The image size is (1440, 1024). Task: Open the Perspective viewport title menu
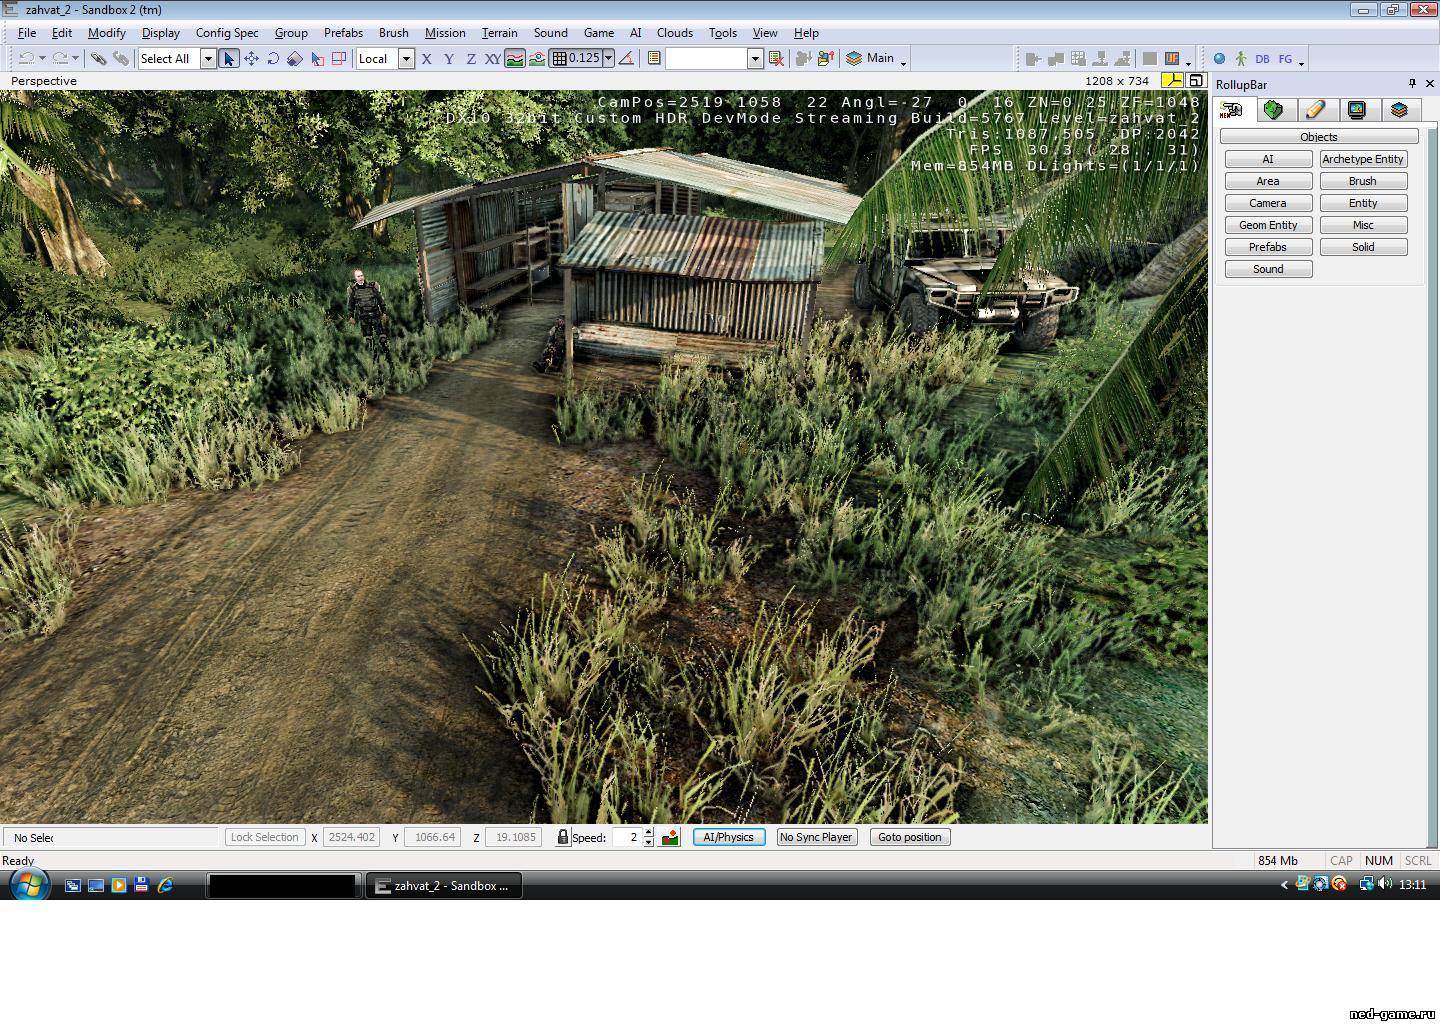pos(44,81)
